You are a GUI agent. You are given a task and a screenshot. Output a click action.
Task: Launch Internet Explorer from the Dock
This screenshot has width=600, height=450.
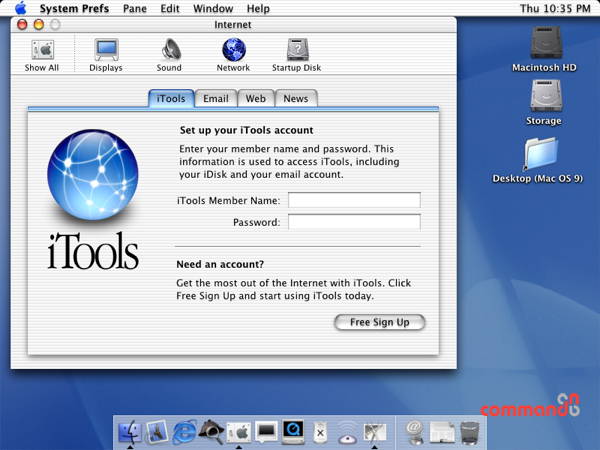tap(184, 432)
